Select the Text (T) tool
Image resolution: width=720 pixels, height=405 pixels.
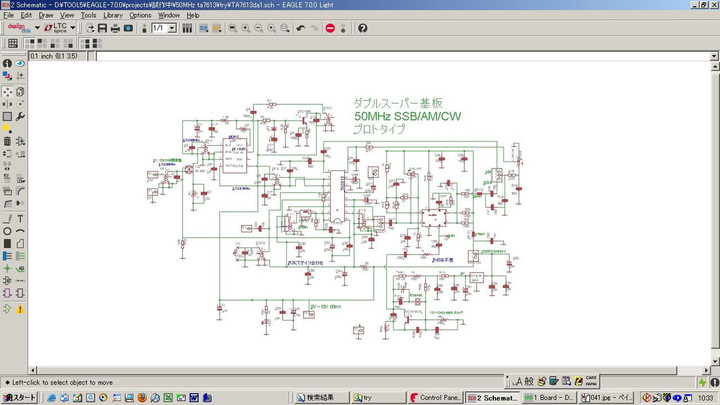20,218
